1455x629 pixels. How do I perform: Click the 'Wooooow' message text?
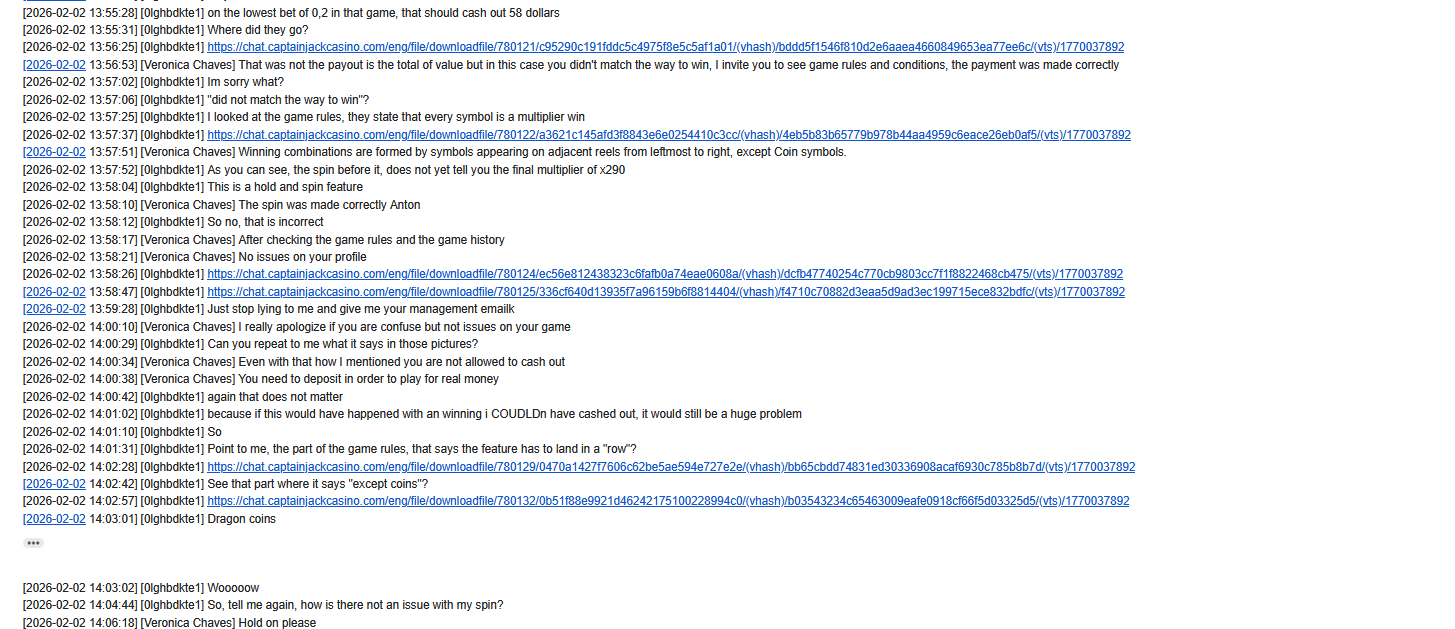[233, 588]
